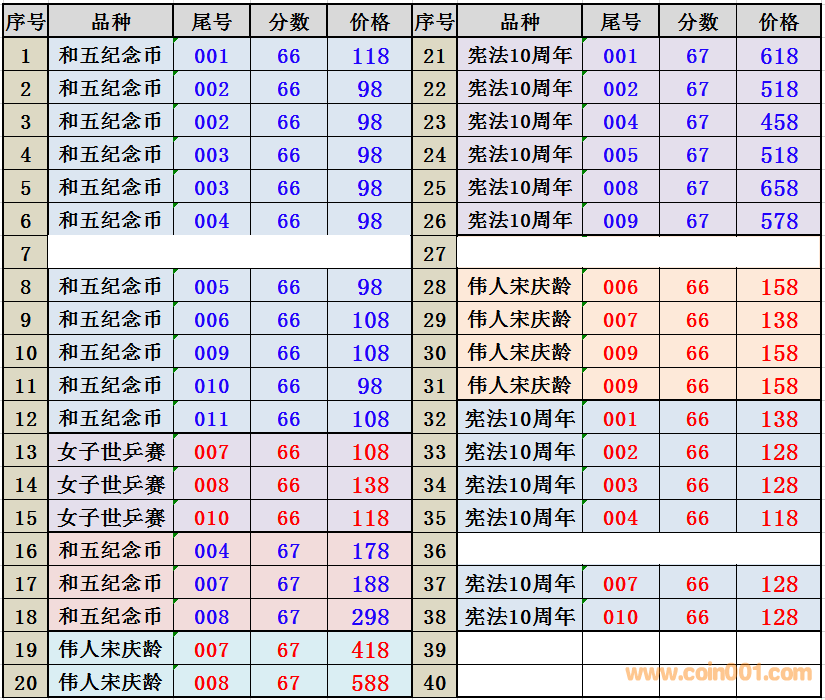825x700 pixels.
Task: Click the price 418 in row 19
Action: click(370, 650)
